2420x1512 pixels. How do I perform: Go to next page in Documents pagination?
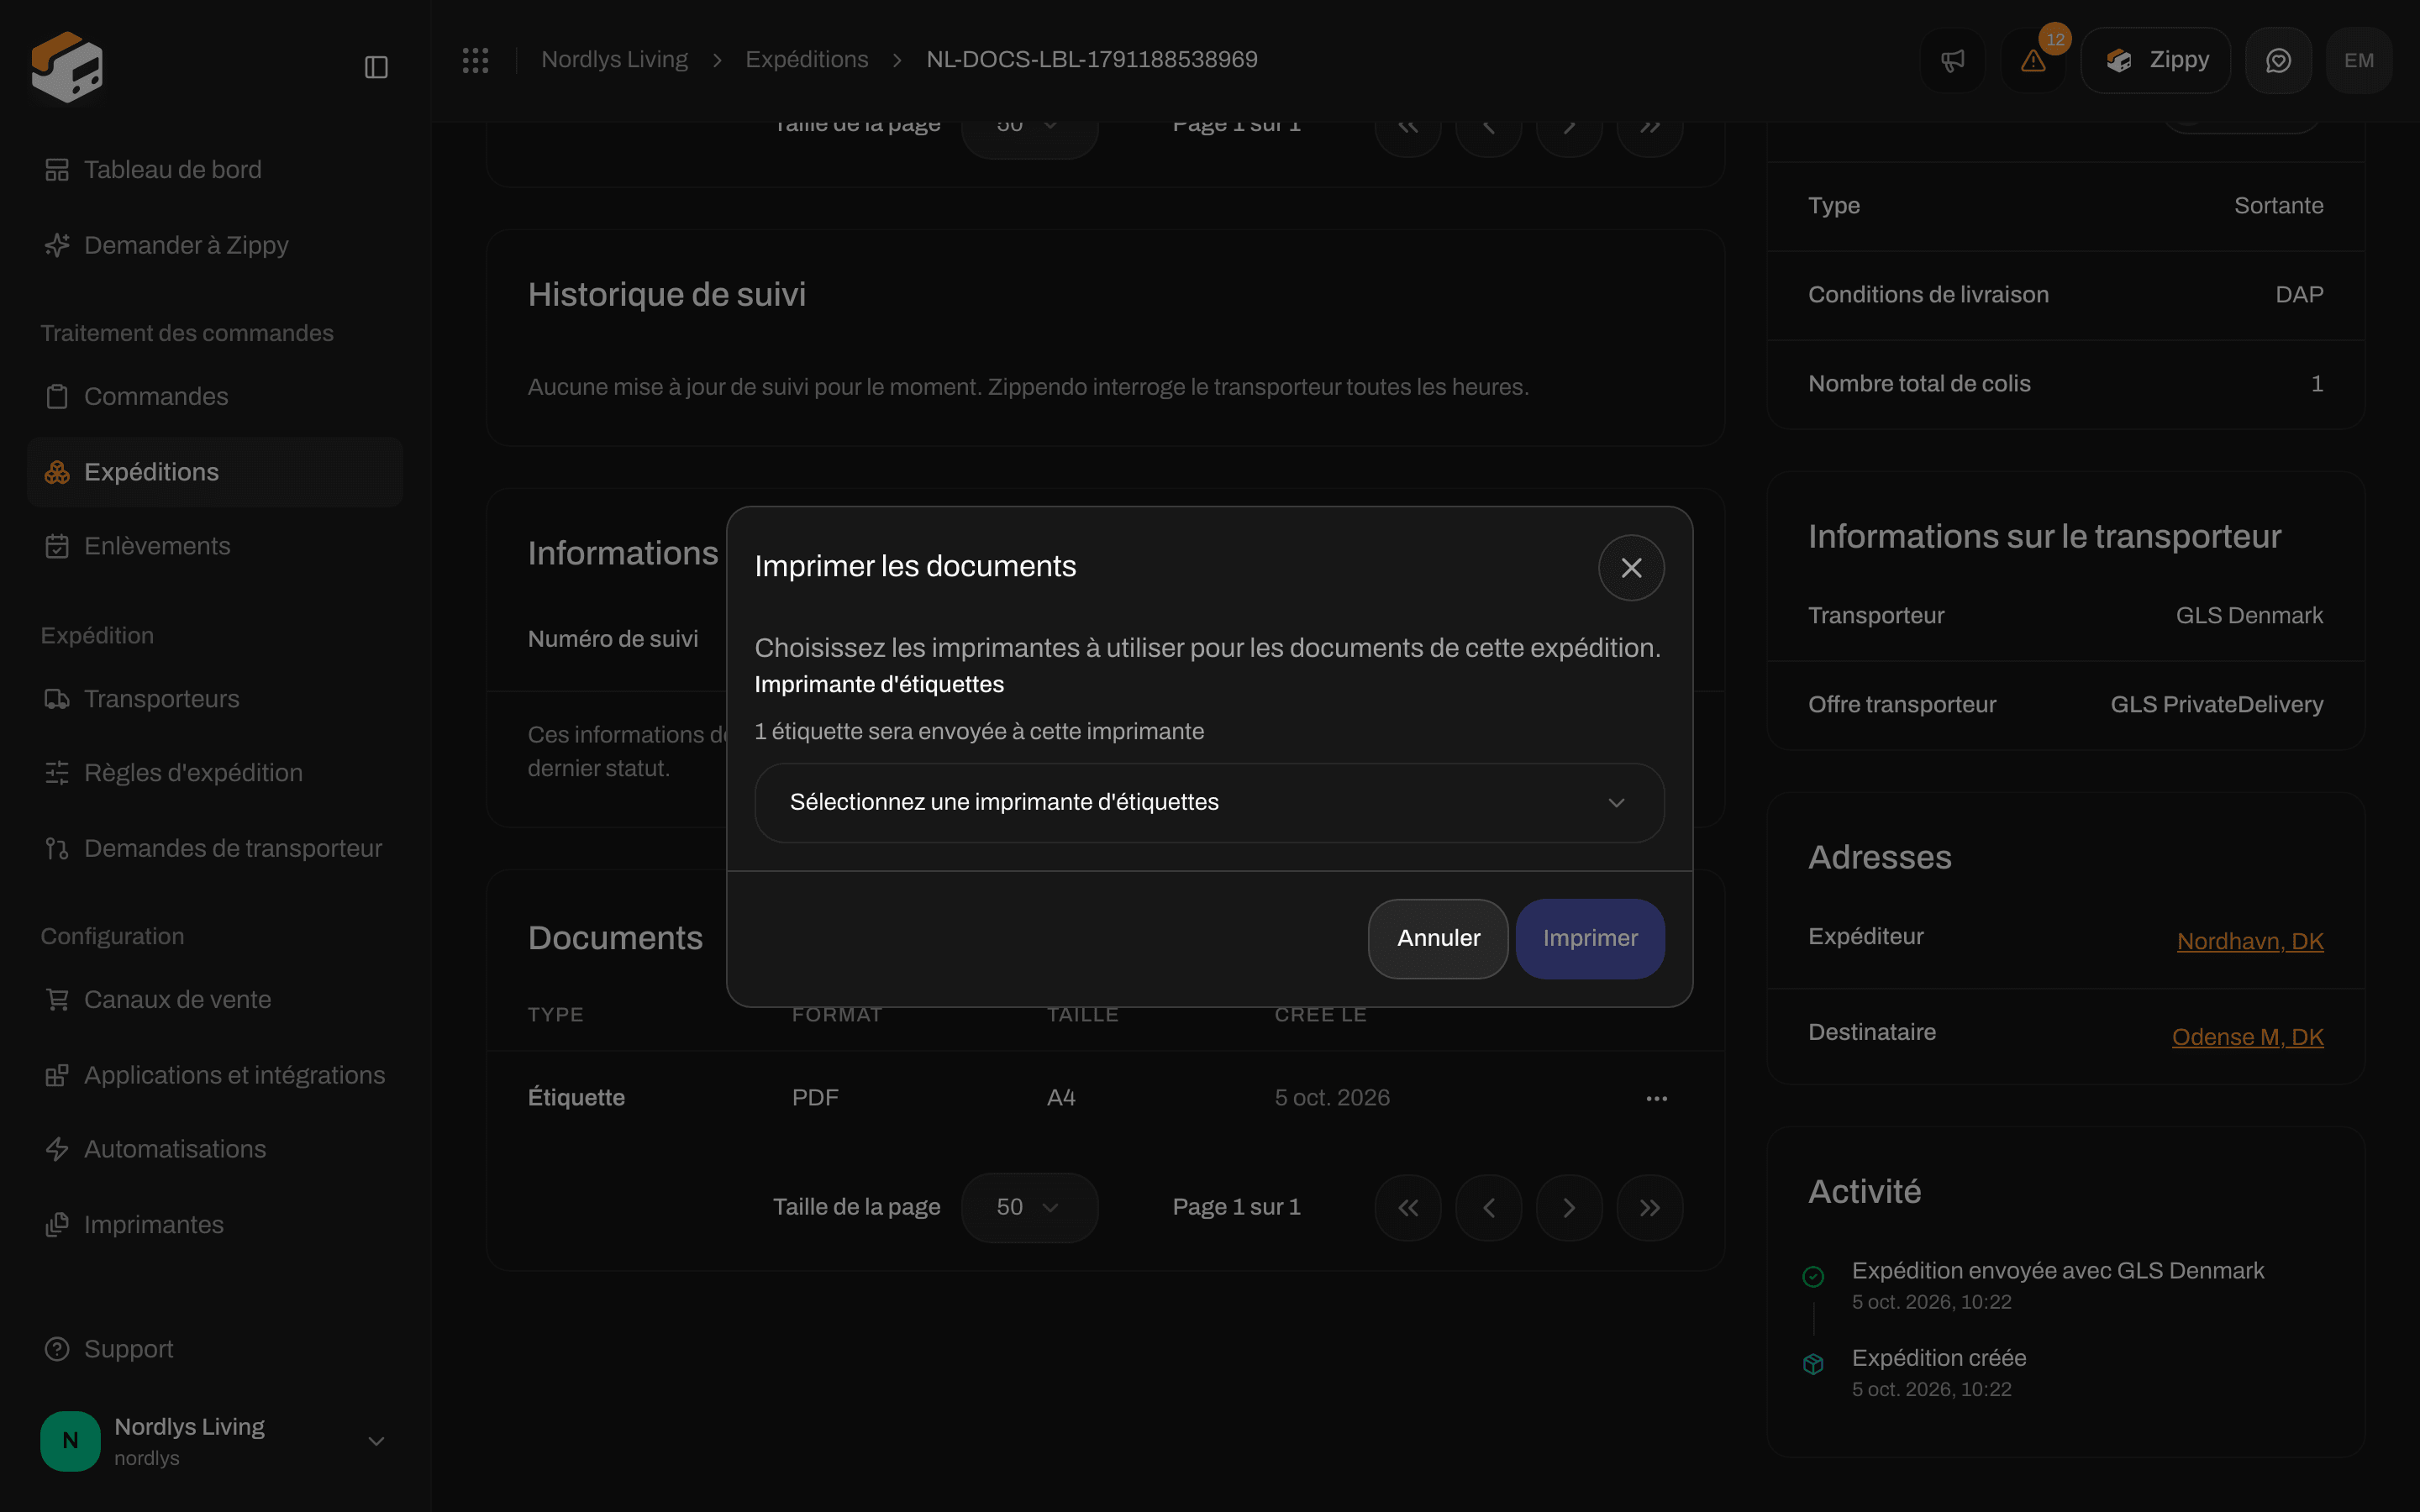[x=1569, y=1208]
